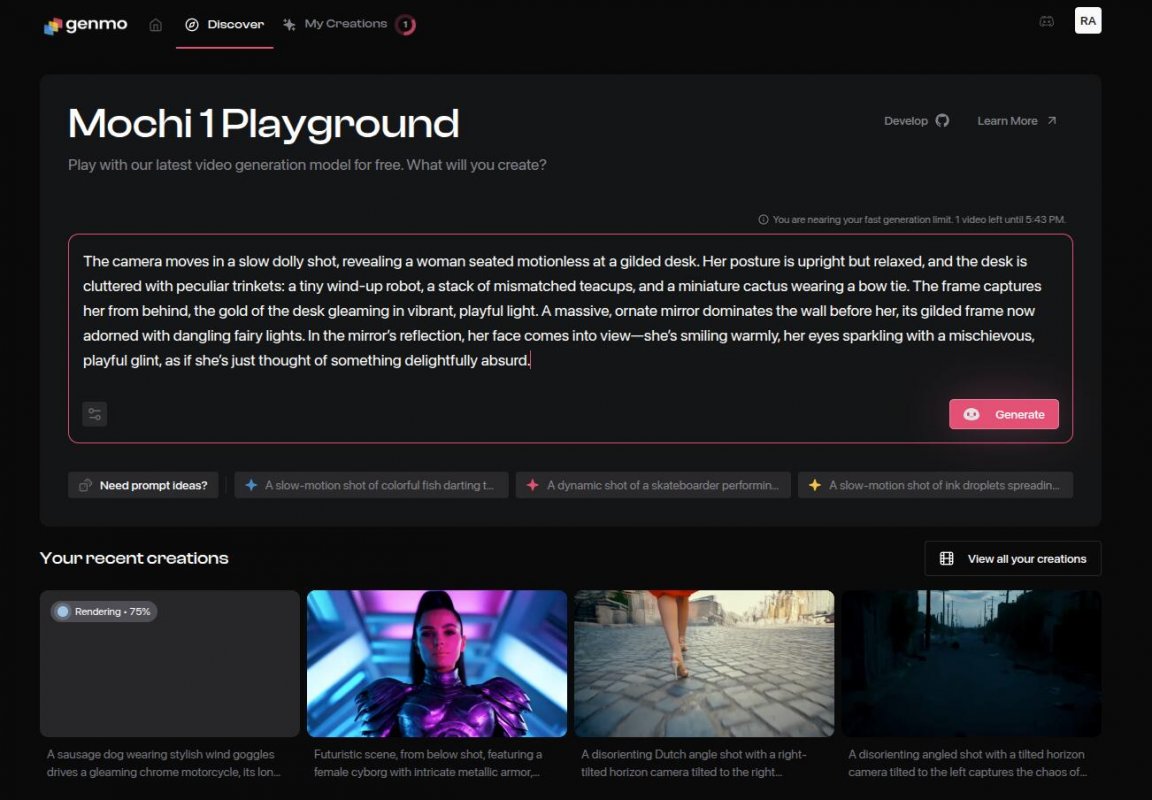Open the Develop GitHub link
This screenshot has width=1152, height=800.
click(916, 121)
